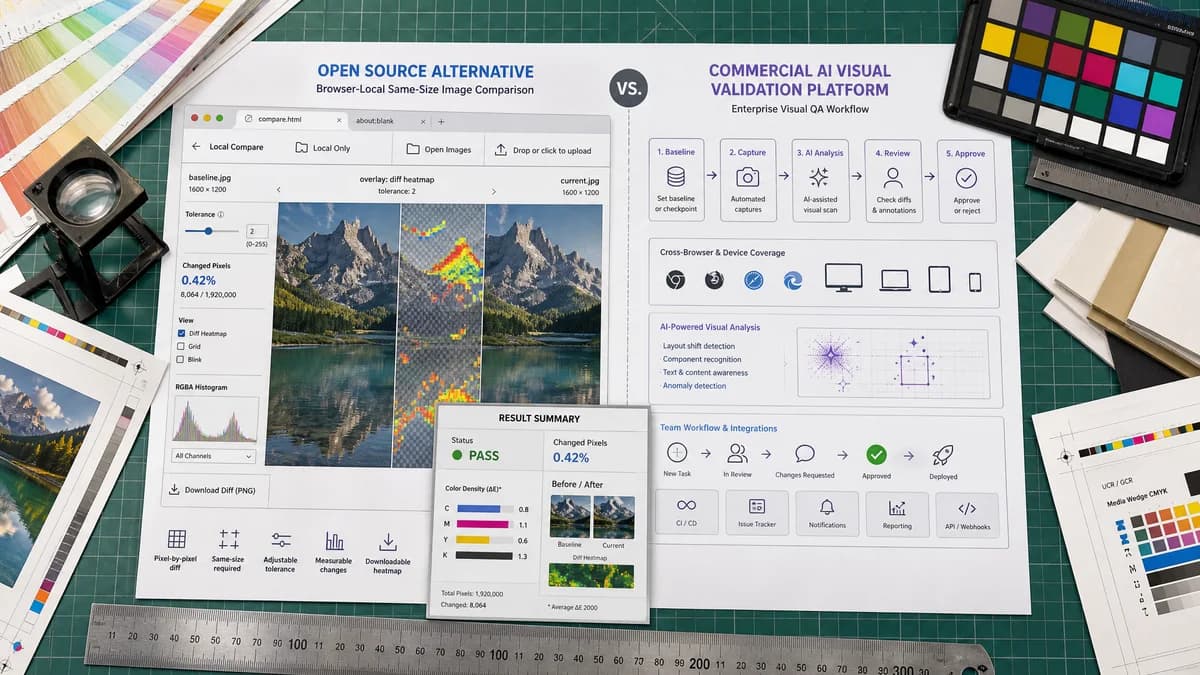The width and height of the screenshot is (1200, 675).
Task: Click the Downloadable heatmap download icon
Action: (387, 541)
